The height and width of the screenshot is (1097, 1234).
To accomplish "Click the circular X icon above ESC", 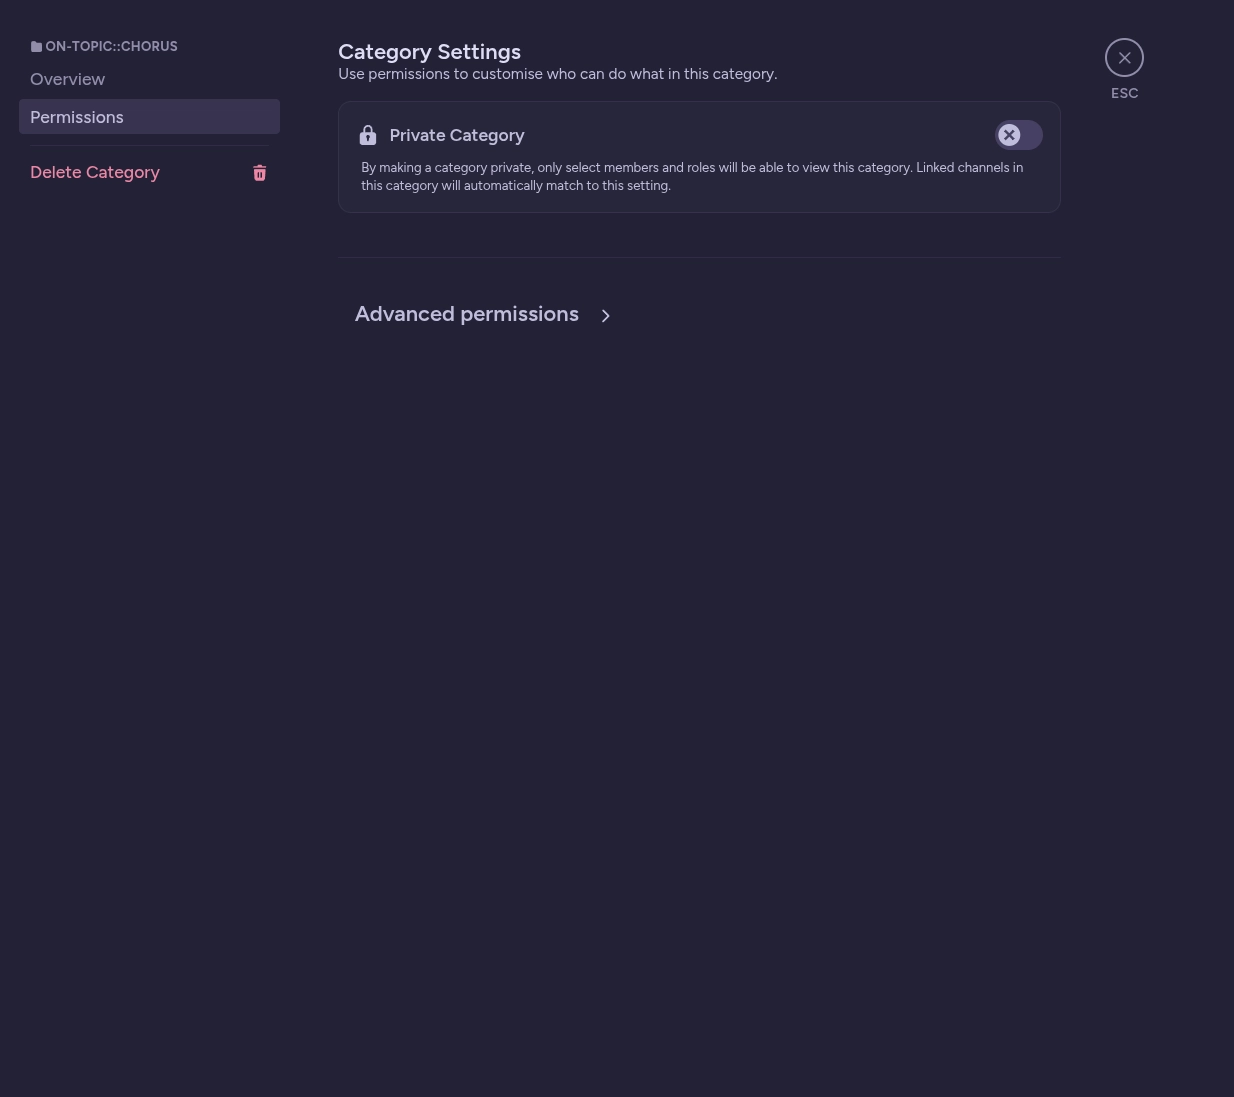I will pyautogui.click(x=1124, y=57).
